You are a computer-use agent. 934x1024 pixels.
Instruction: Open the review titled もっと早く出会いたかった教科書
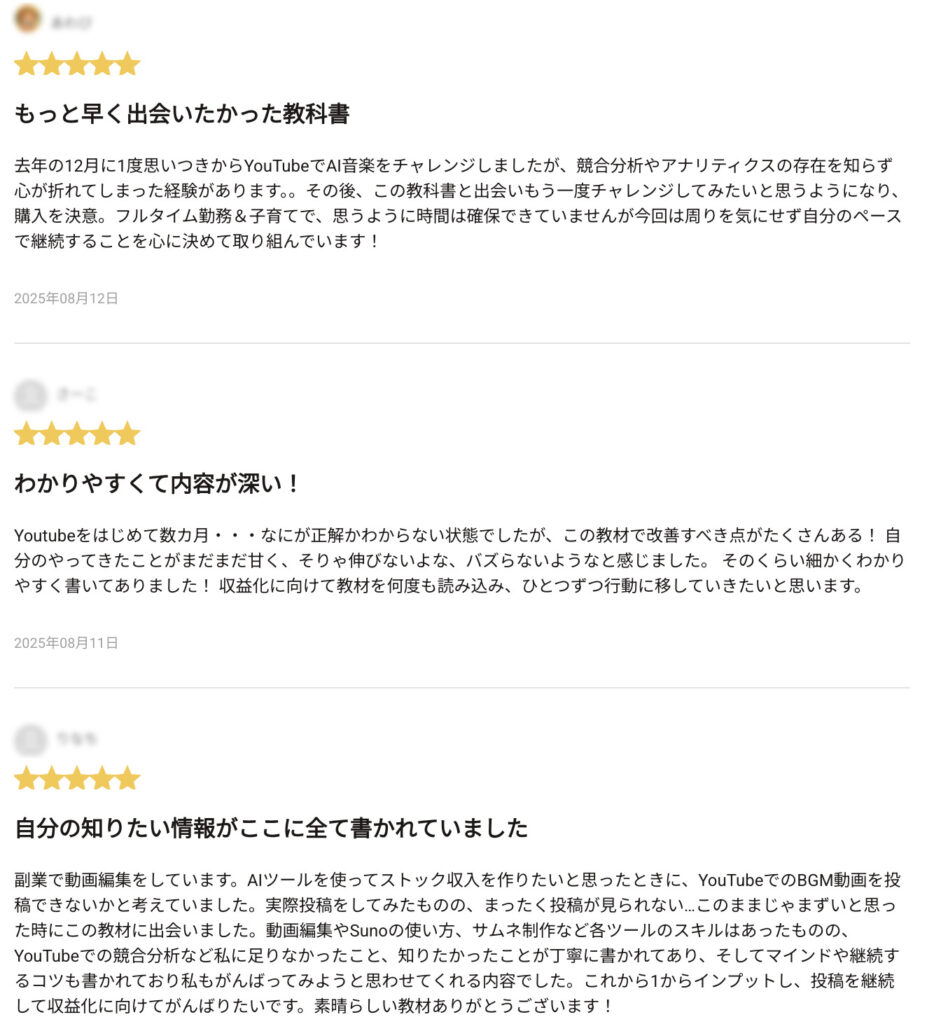182,114
